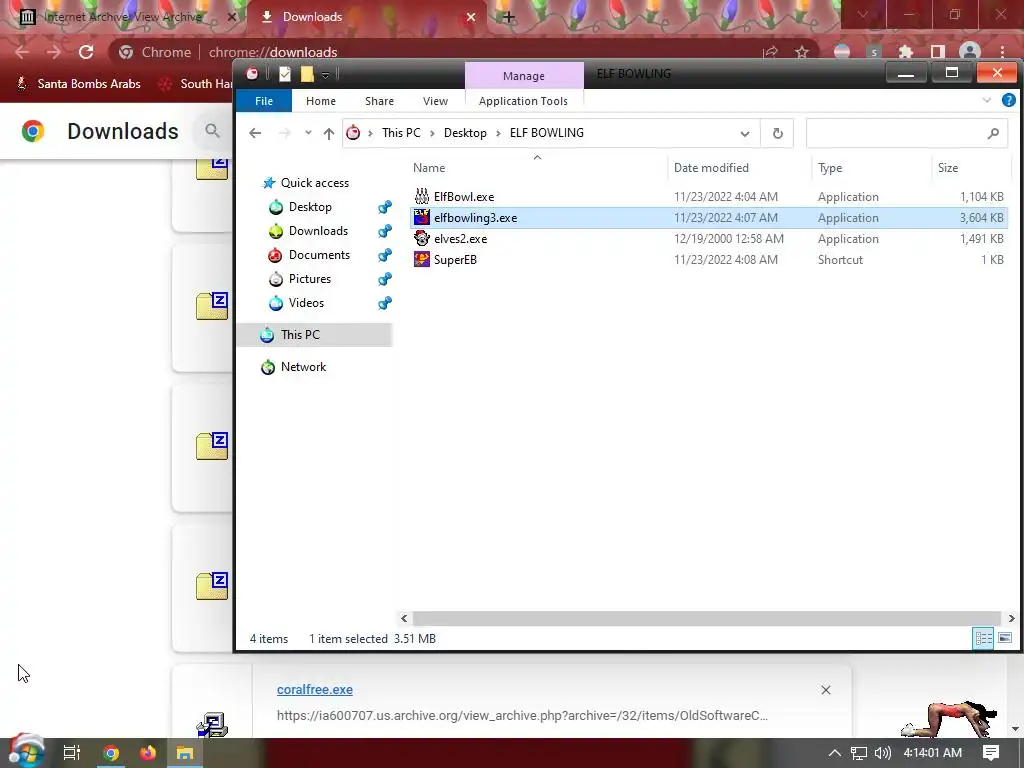This screenshot has height=768, width=1024.
Task: Switch to Internet Archive View Archive tab
Action: [x=124, y=17]
